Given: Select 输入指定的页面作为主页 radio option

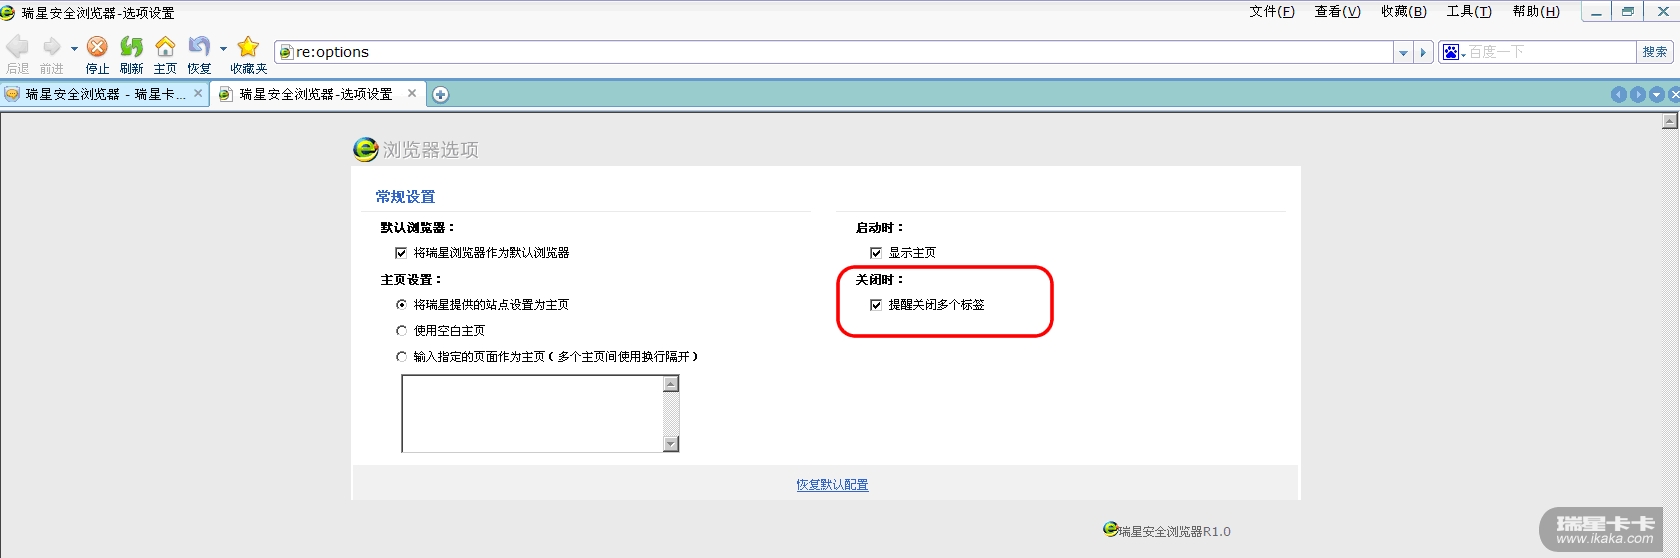Looking at the screenshot, I should click(x=401, y=357).
